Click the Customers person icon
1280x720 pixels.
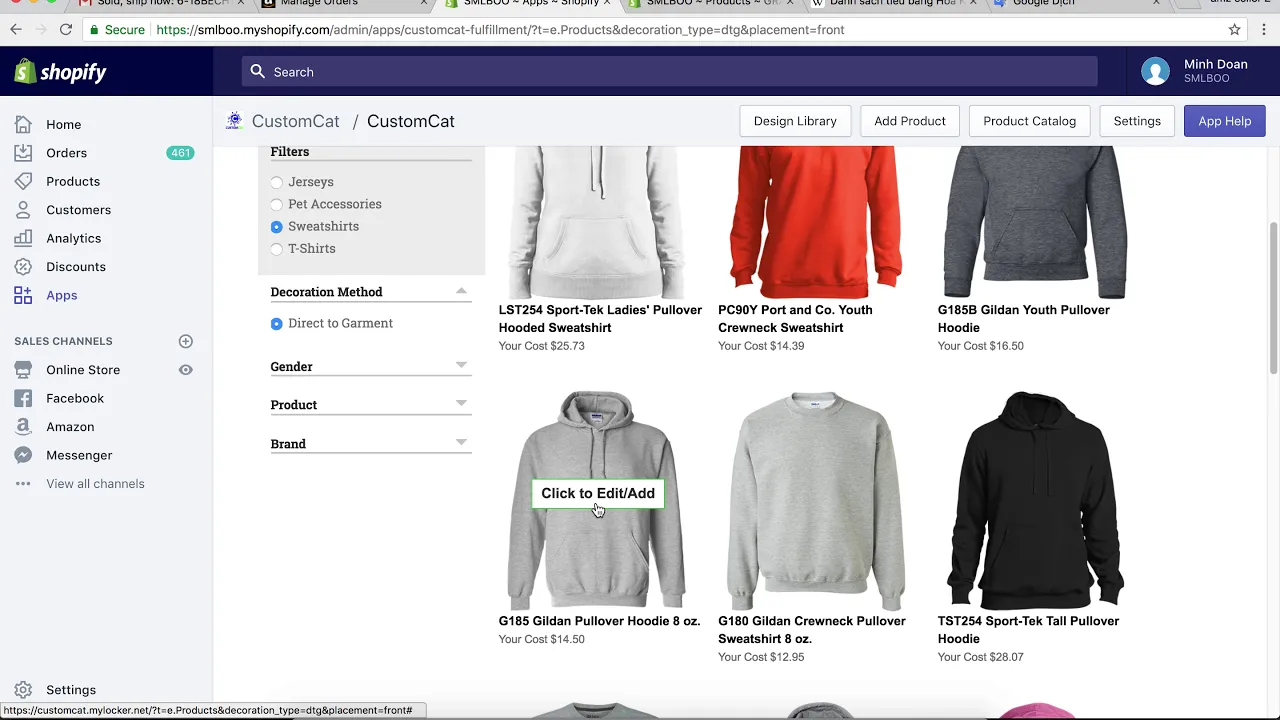coord(23,210)
